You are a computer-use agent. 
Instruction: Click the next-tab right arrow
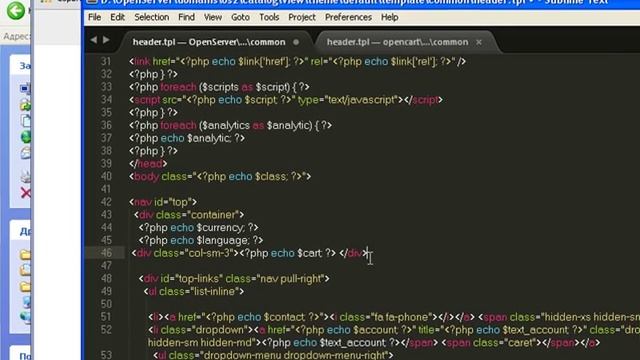point(106,40)
